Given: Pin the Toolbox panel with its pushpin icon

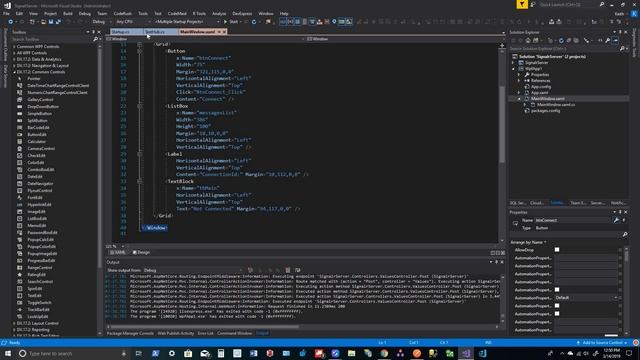Looking at the screenshot, I should point(93,32).
